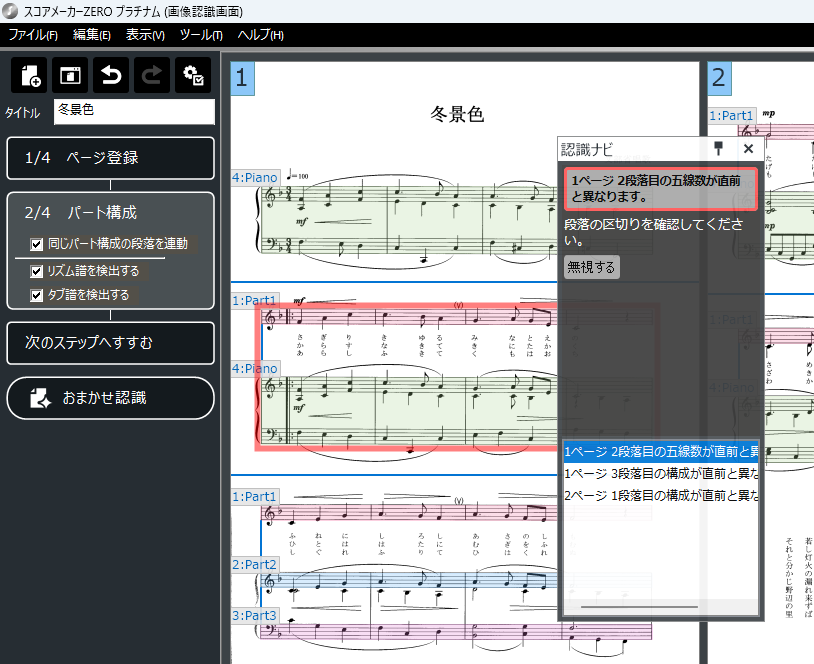
Task: Click the タイトル text field
Action: click(x=134, y=111)
